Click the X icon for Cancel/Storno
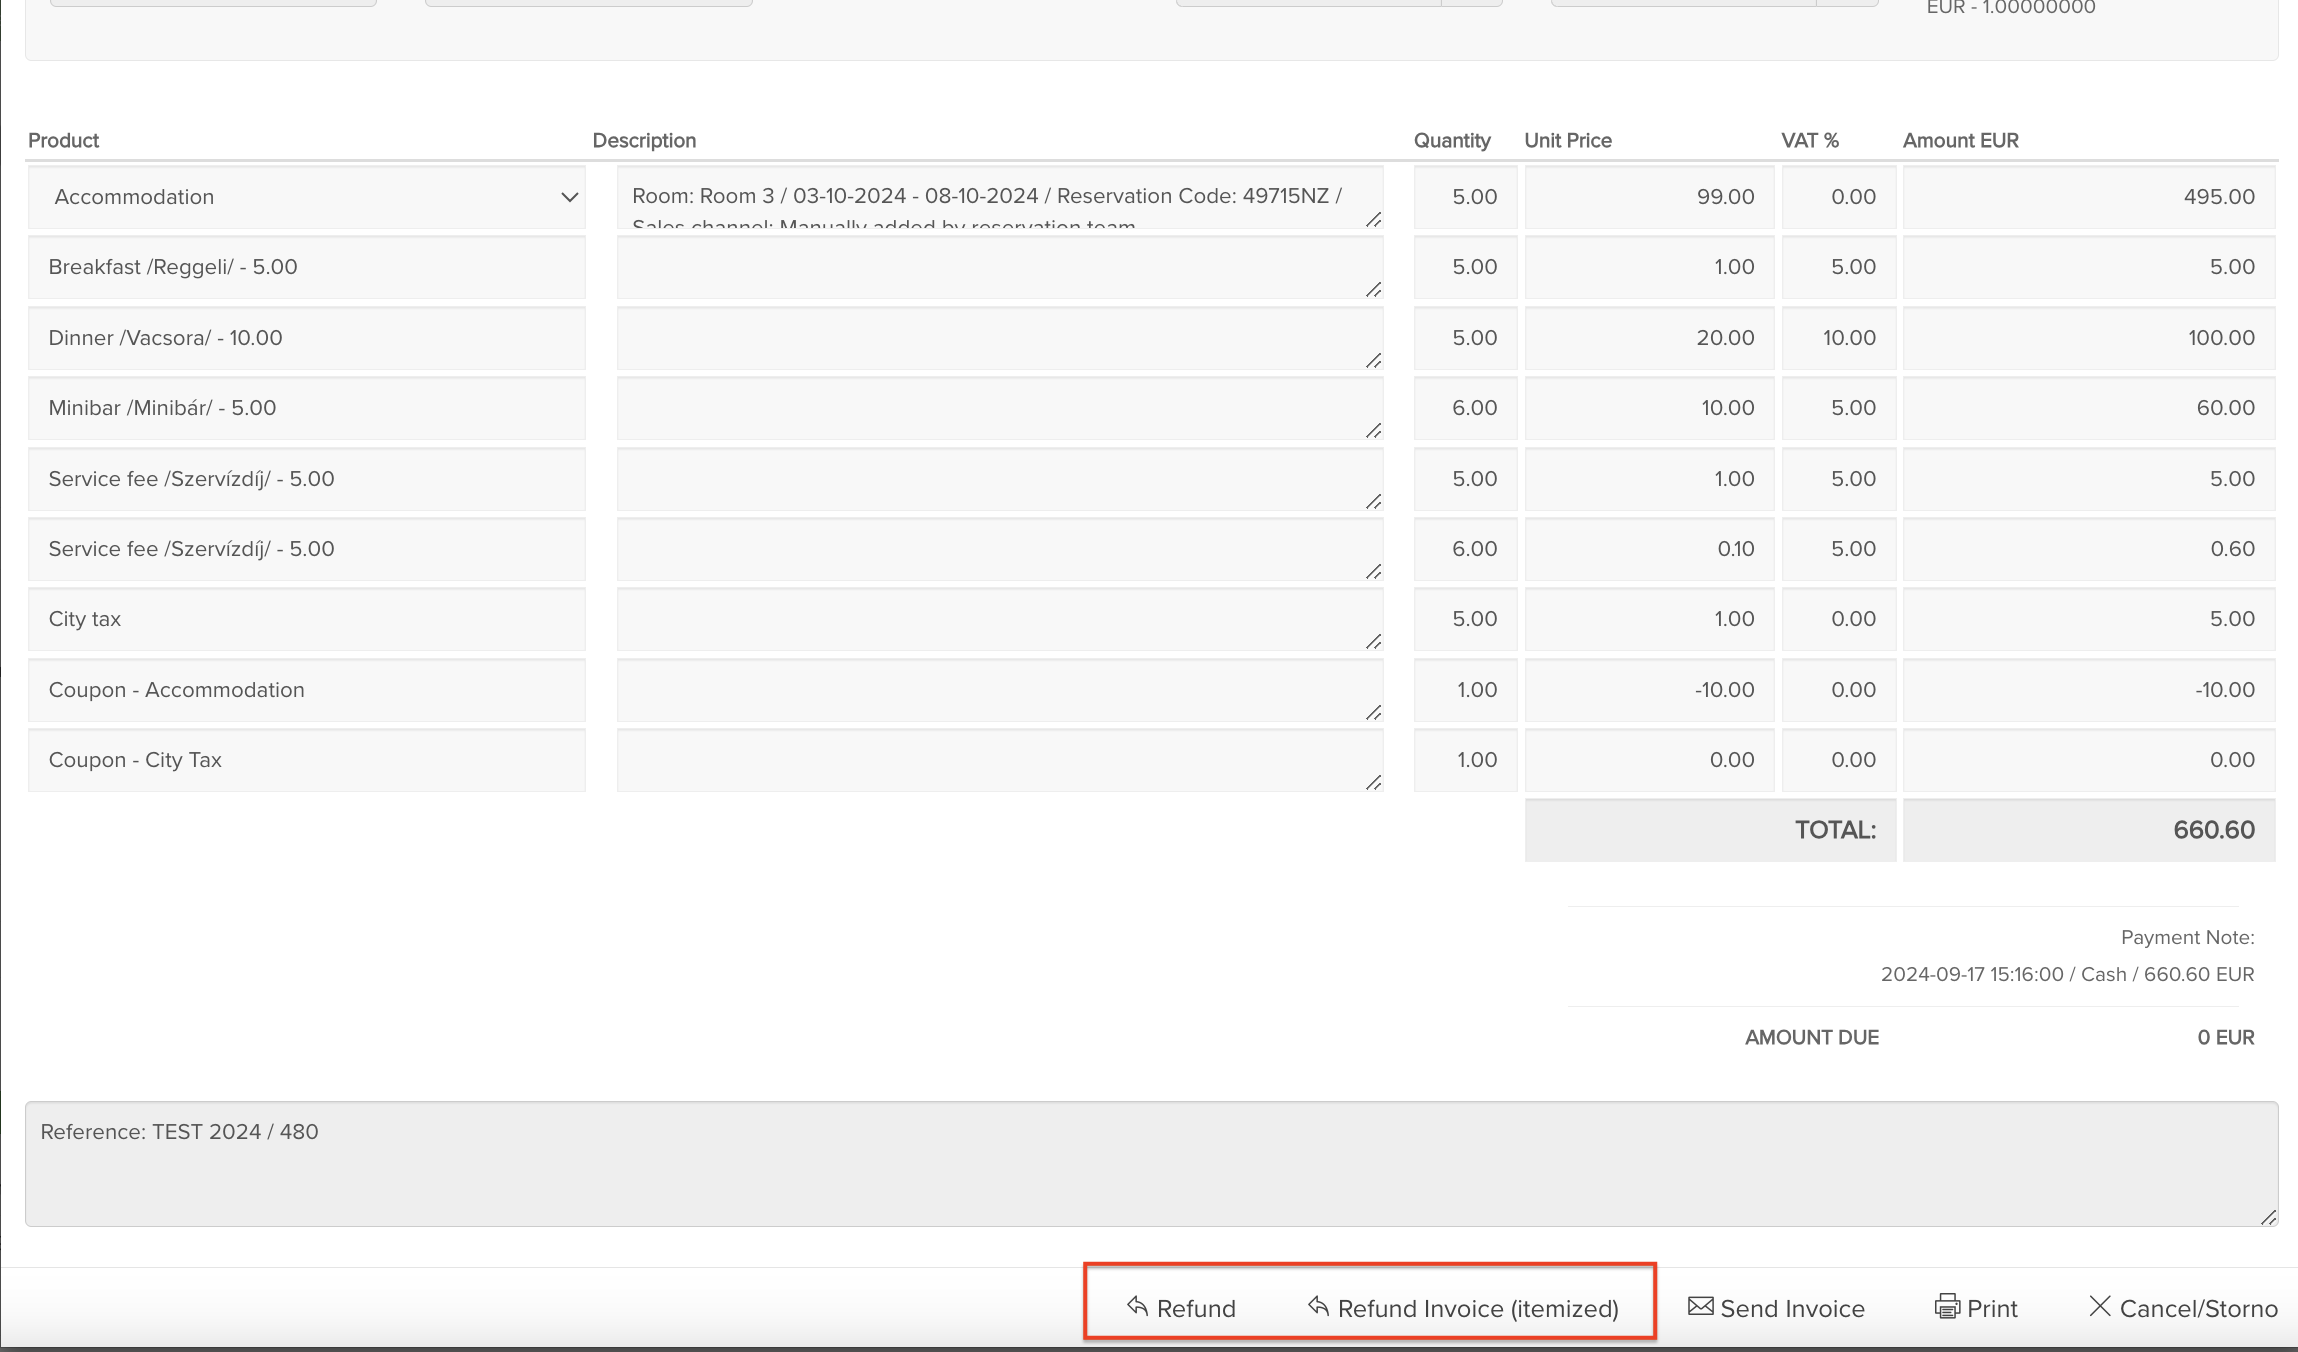Viewport: 2298px width, 1352px height. click(2099, 1306)
